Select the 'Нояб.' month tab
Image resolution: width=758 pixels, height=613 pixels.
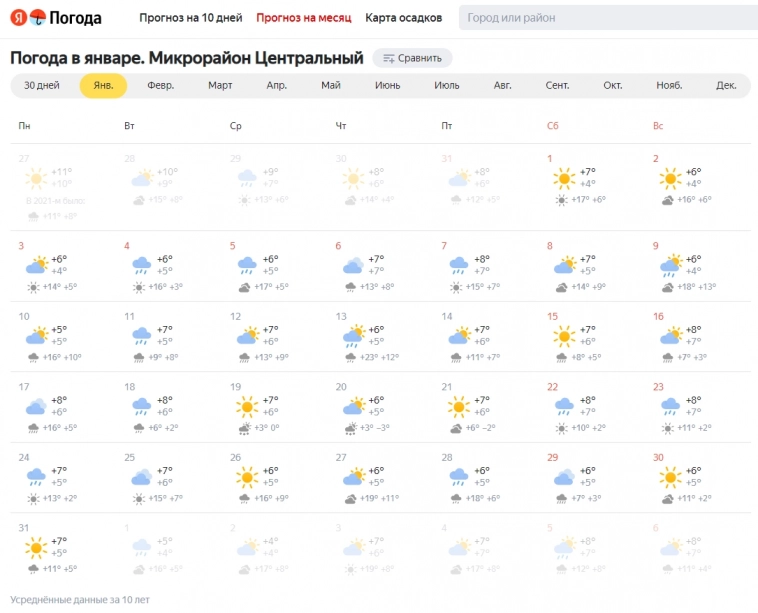point(669,86)
